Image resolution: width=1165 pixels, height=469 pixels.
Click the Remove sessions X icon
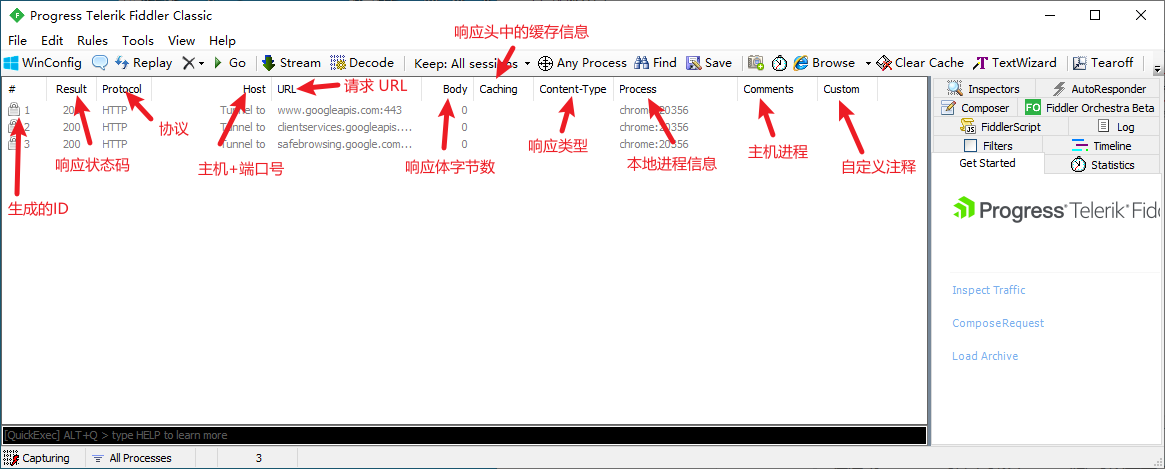[189, 63]
